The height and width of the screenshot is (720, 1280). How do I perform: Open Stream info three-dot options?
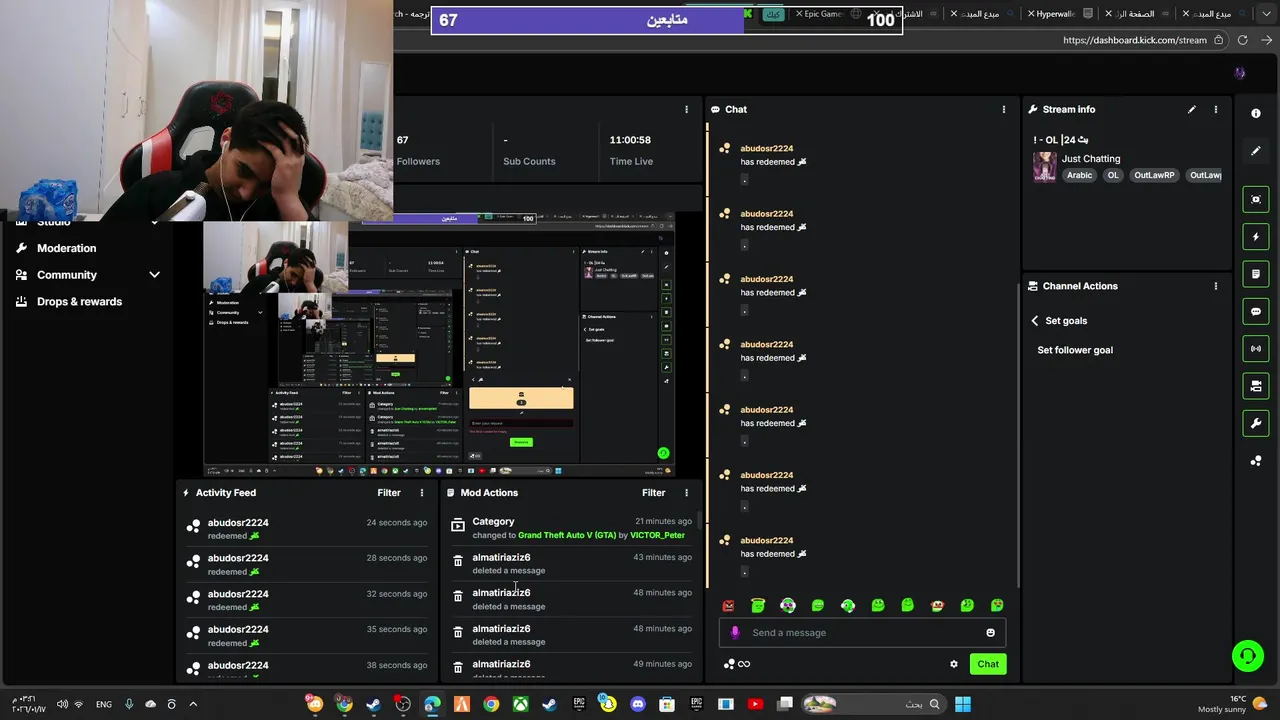click(x=1216, y=109)
